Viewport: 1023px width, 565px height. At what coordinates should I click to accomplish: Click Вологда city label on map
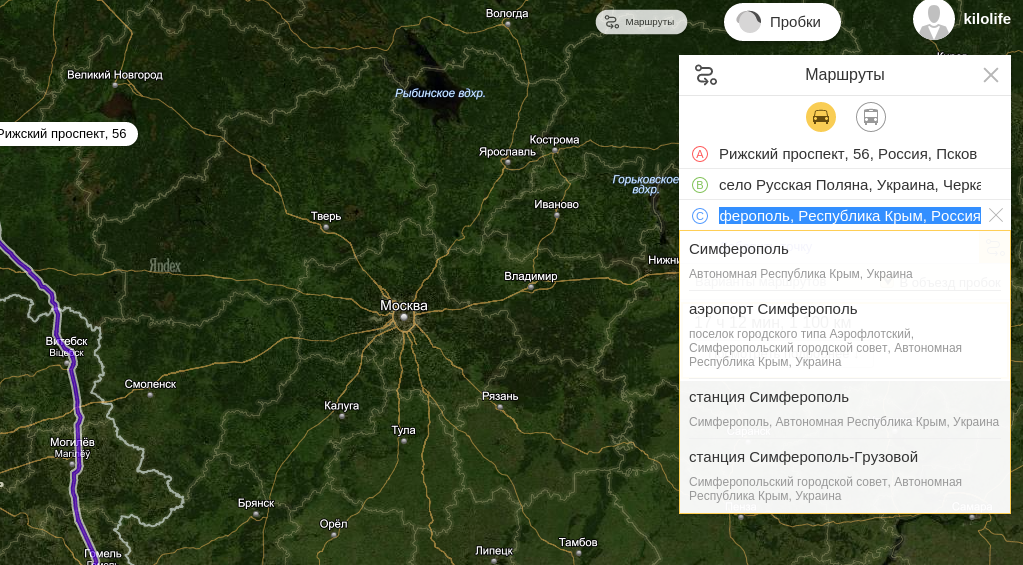pos(507,13)
